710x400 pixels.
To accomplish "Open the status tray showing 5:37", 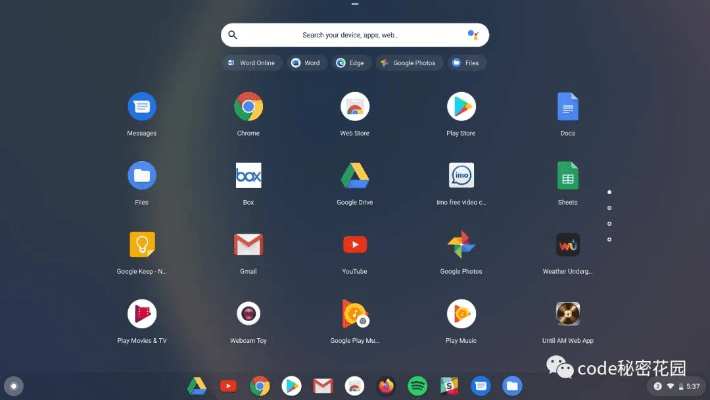I will click(676, 386).
